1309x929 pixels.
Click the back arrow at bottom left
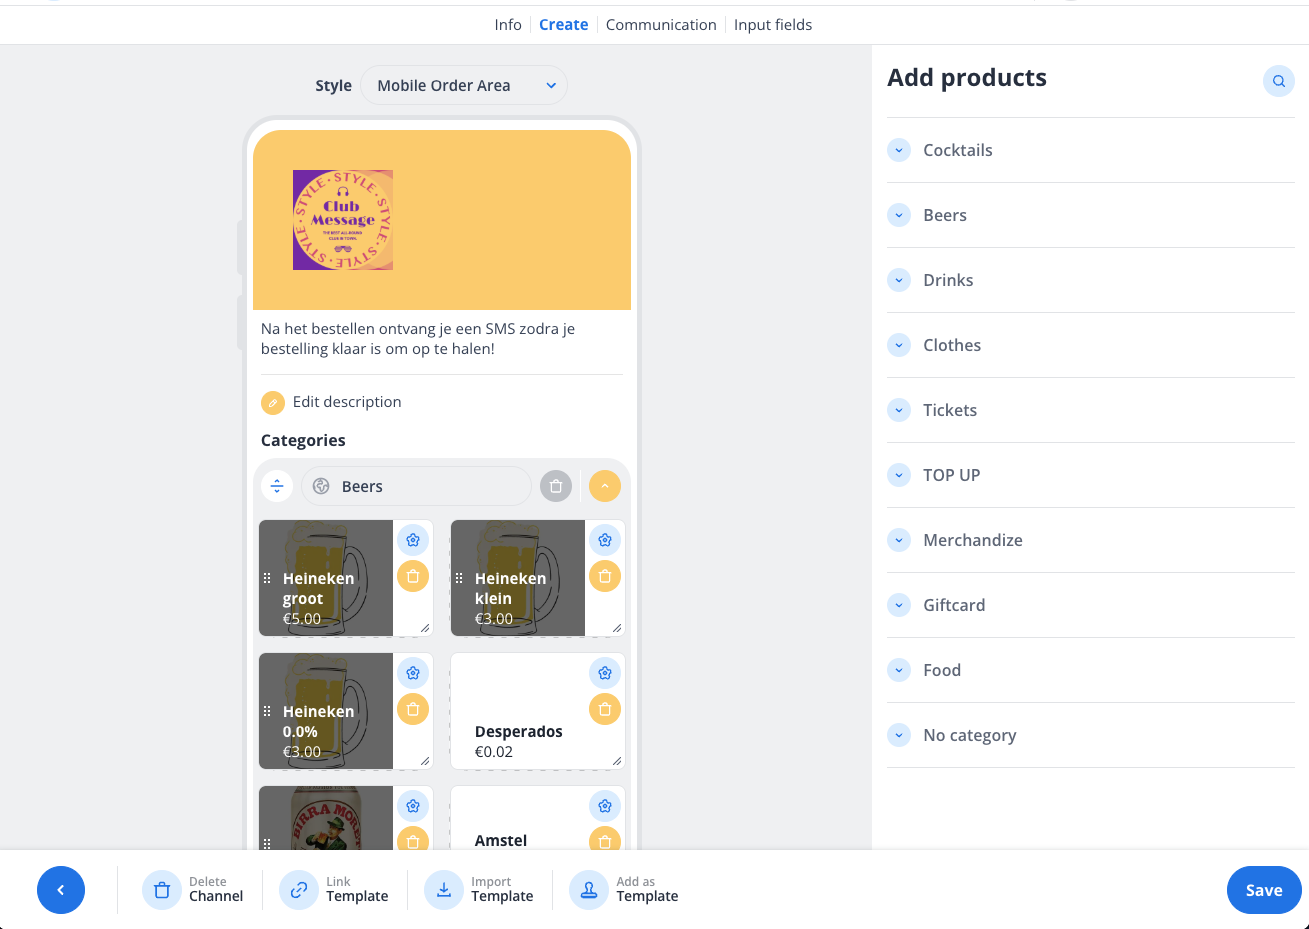[61, 889]
